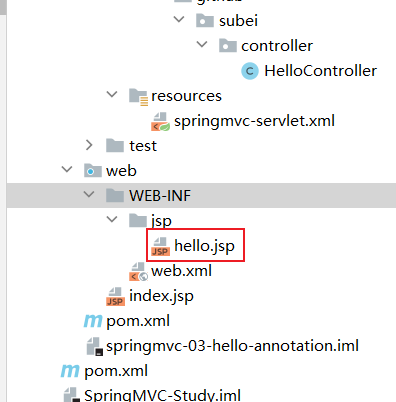This screenshot has width=396, height=402.
Task: Collapse the web folder node
Action: coord(67,169)
